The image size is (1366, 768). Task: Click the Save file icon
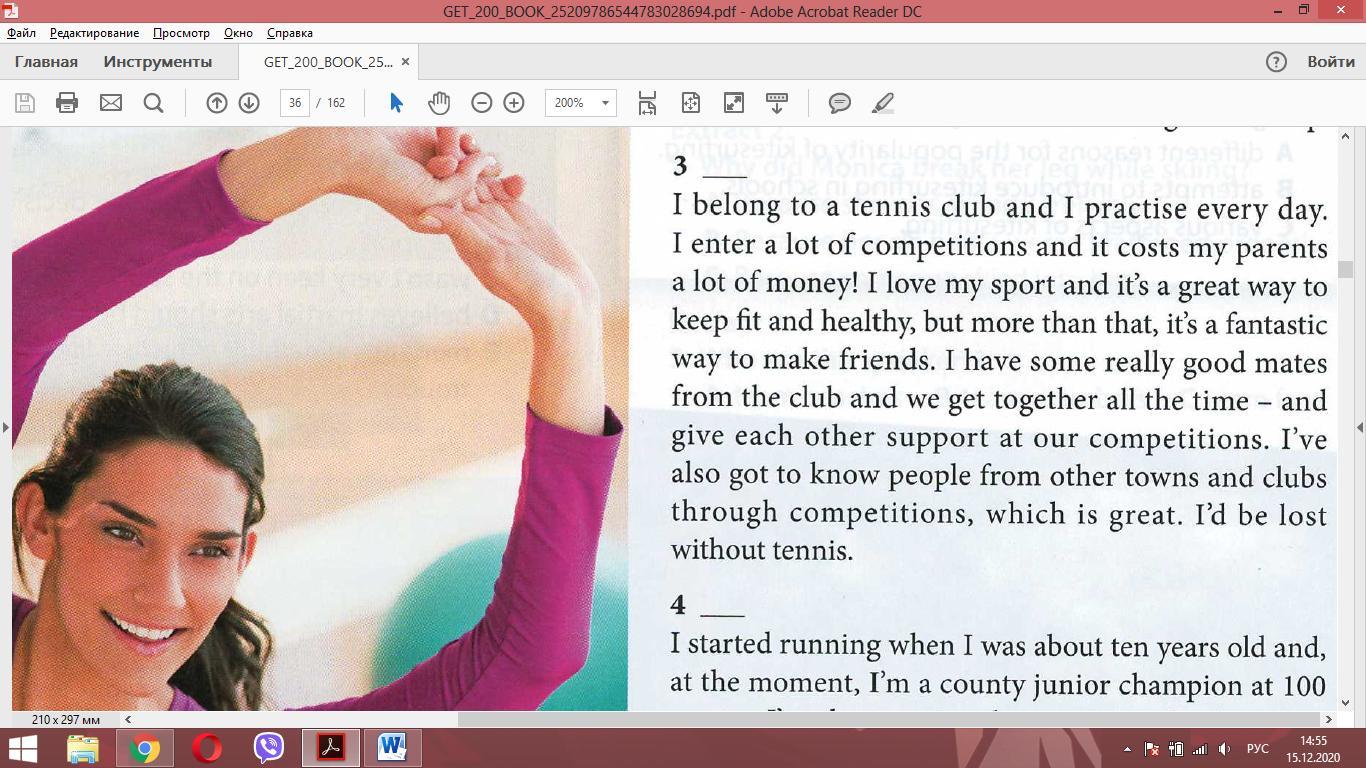point(25,103)
